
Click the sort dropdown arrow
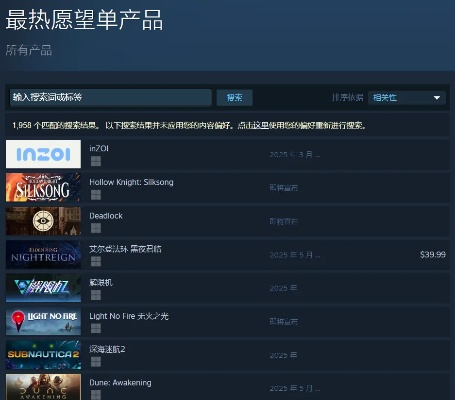[x=437, y=98]
